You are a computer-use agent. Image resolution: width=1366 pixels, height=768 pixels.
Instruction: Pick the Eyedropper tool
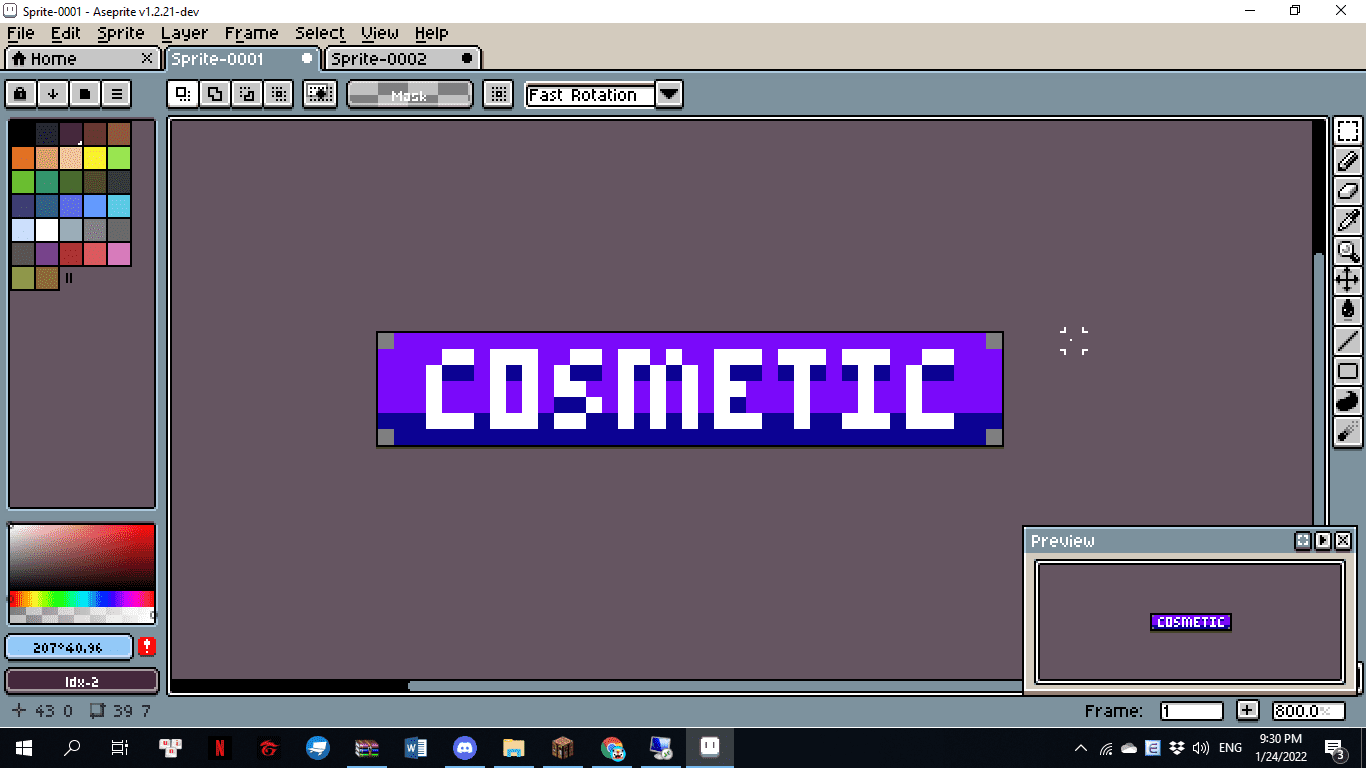point(1348,220)
